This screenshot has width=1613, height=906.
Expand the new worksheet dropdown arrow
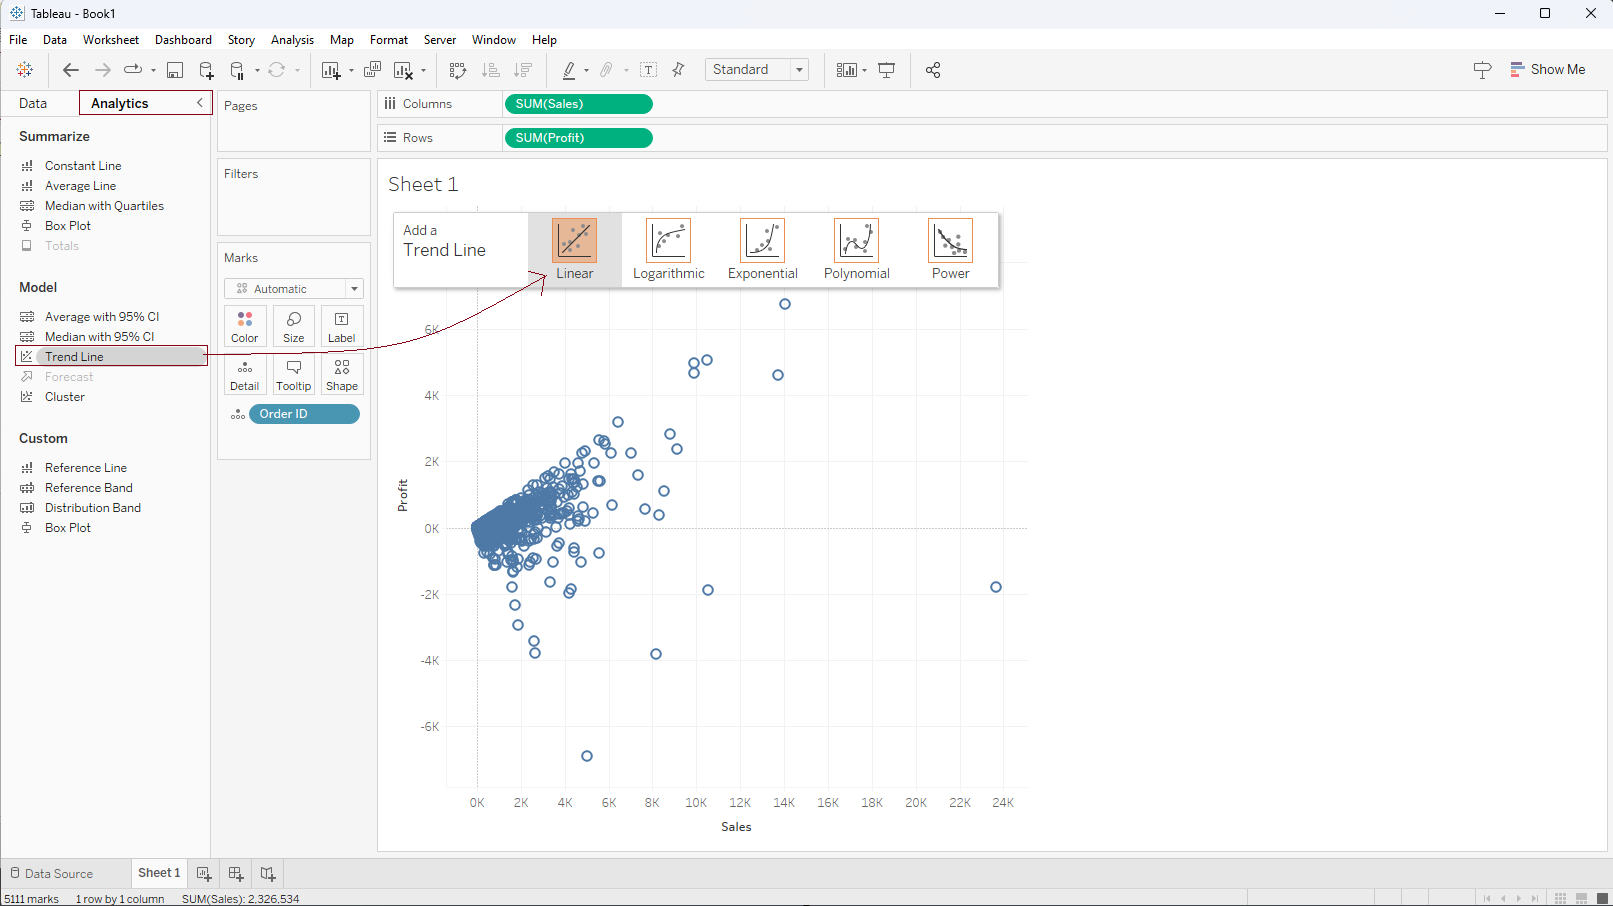tap(351, 70)
